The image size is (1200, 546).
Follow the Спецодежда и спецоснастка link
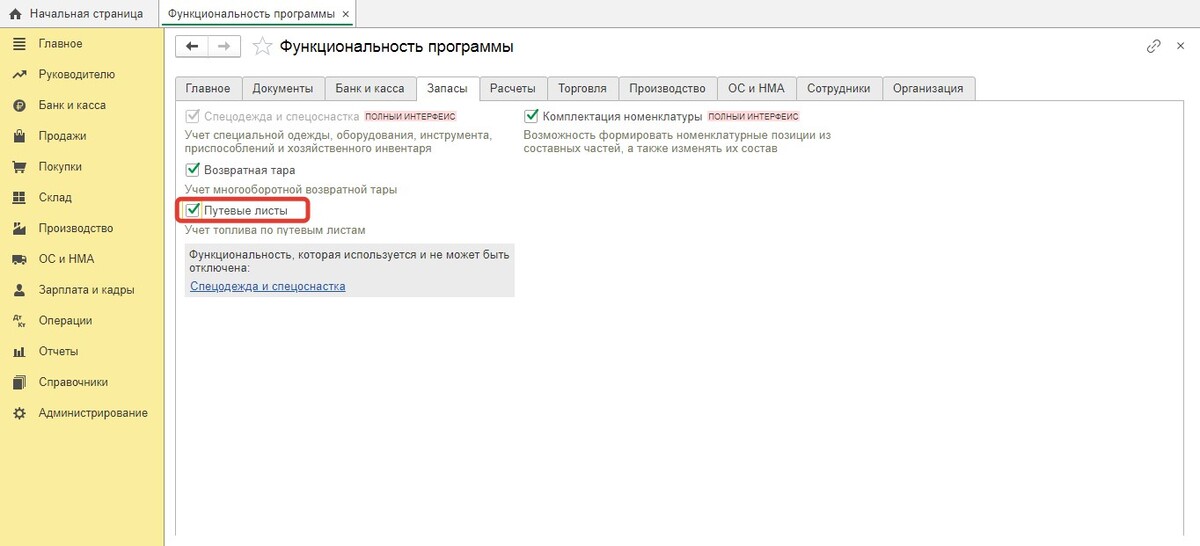click(x=267, y=286)
